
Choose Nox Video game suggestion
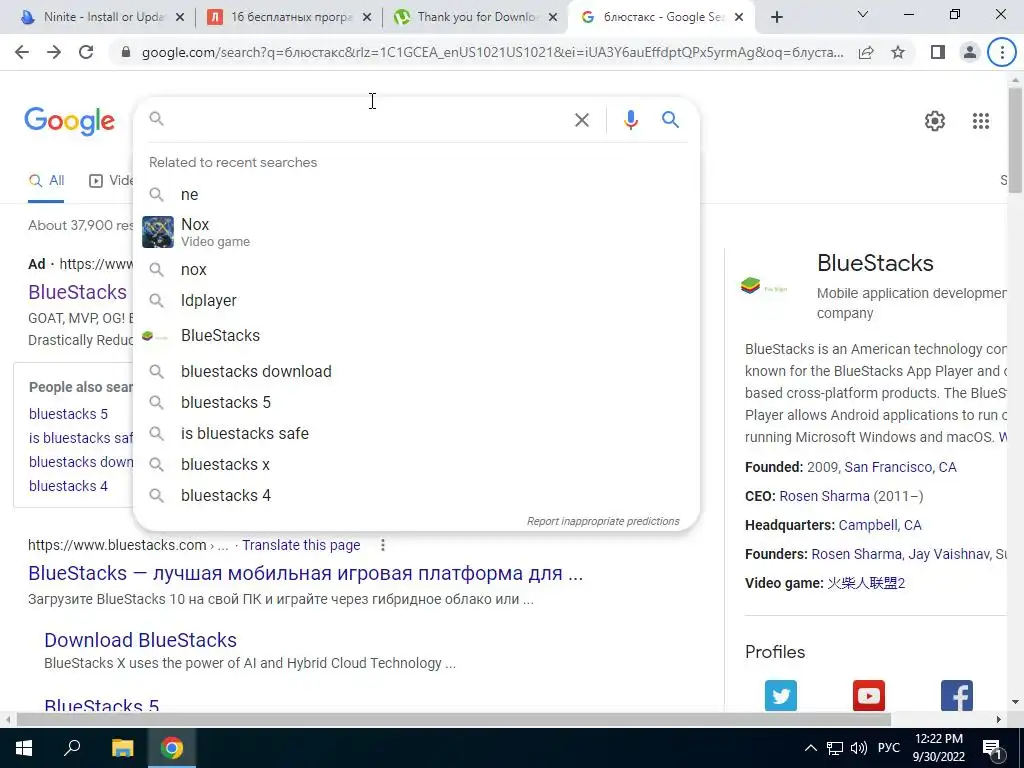[x=416, y=232]
